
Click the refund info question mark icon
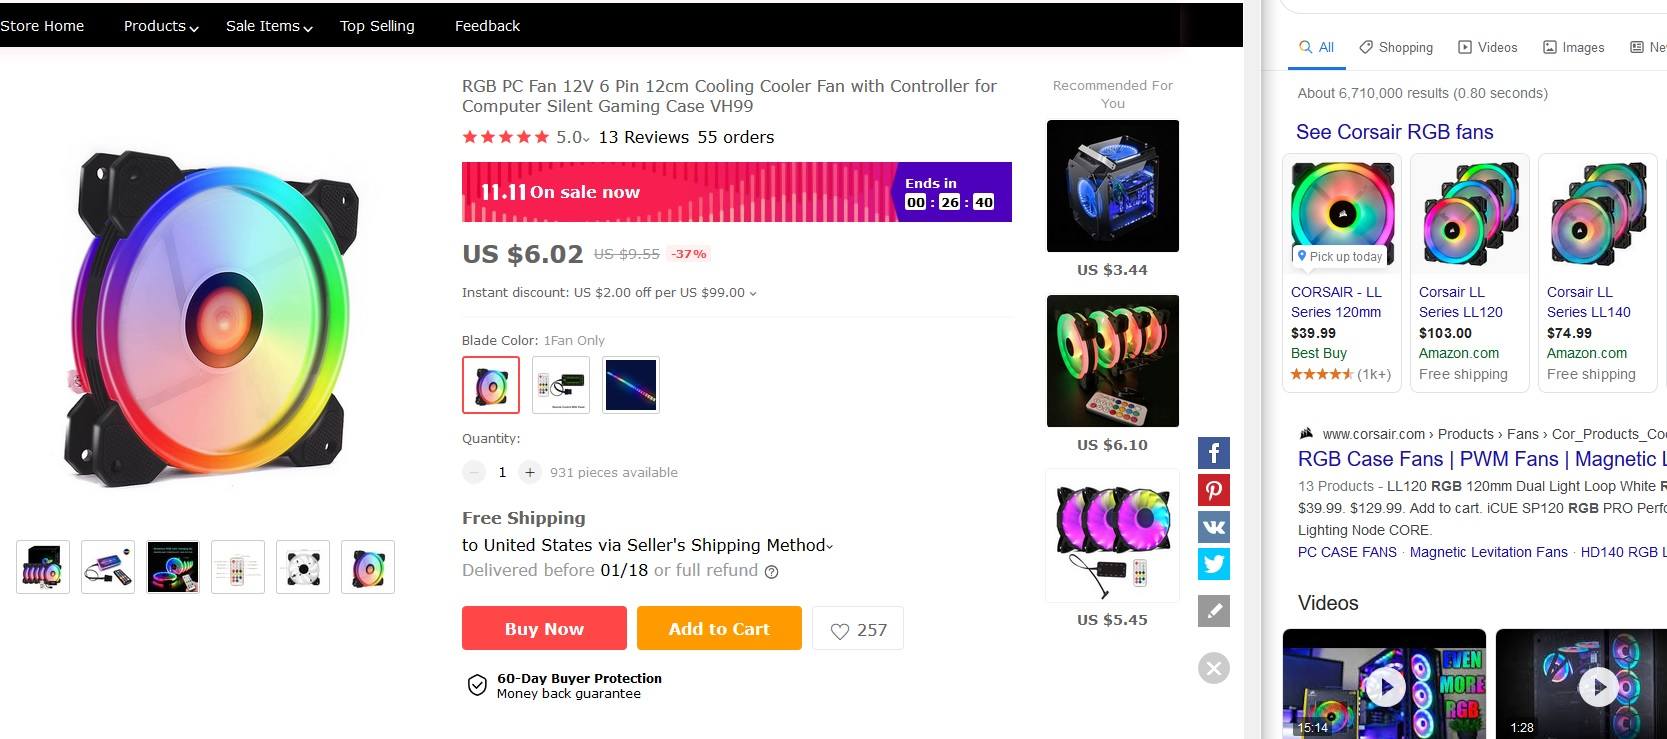771,572
